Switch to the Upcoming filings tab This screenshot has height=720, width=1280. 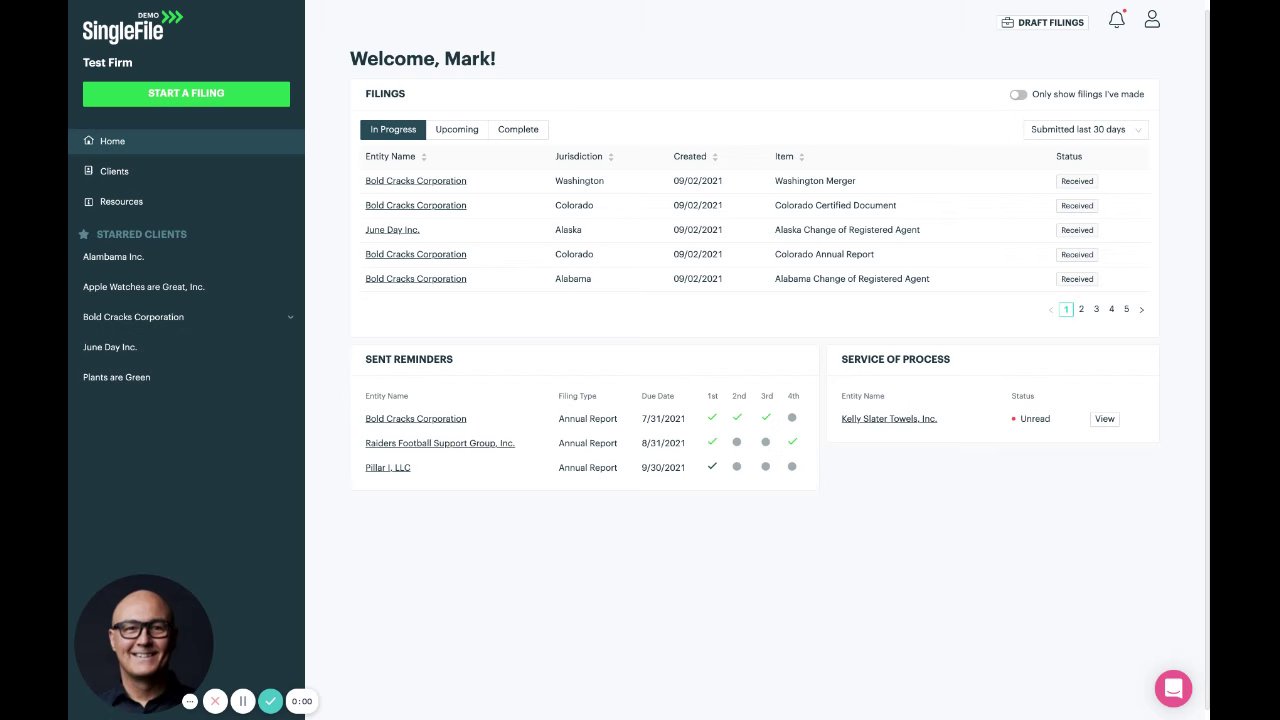coord(457,129)
